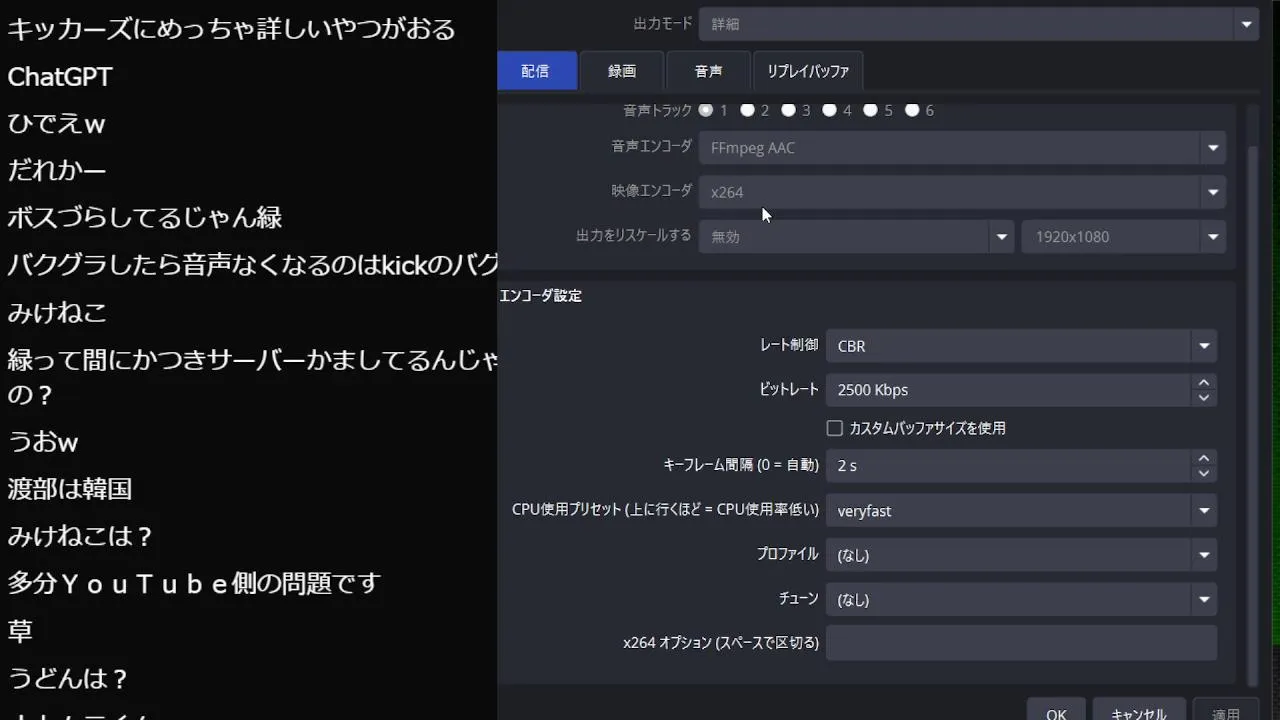
Task: Open the チューン dropdown
Action: coord(1021,600)
